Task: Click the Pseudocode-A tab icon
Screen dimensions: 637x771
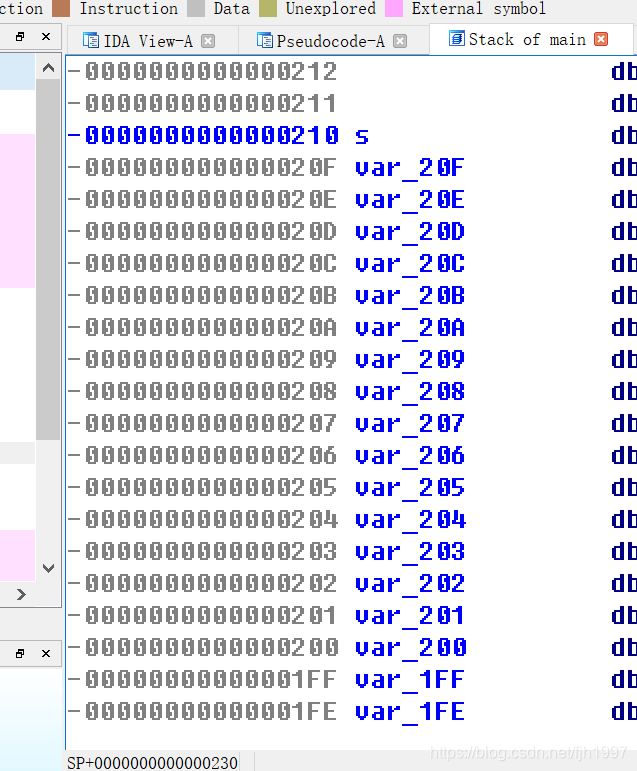Action: (265, 40)
